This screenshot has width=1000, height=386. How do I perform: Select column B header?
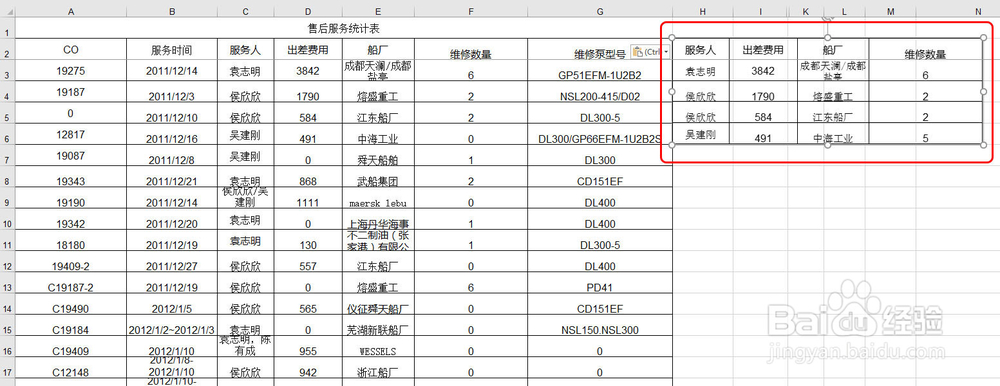(x=172, y=11)
